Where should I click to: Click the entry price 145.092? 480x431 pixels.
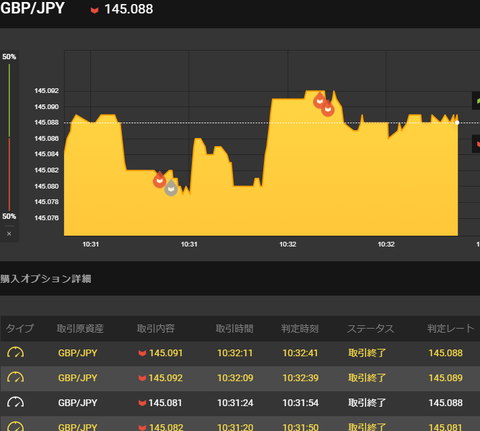[166, 378]
